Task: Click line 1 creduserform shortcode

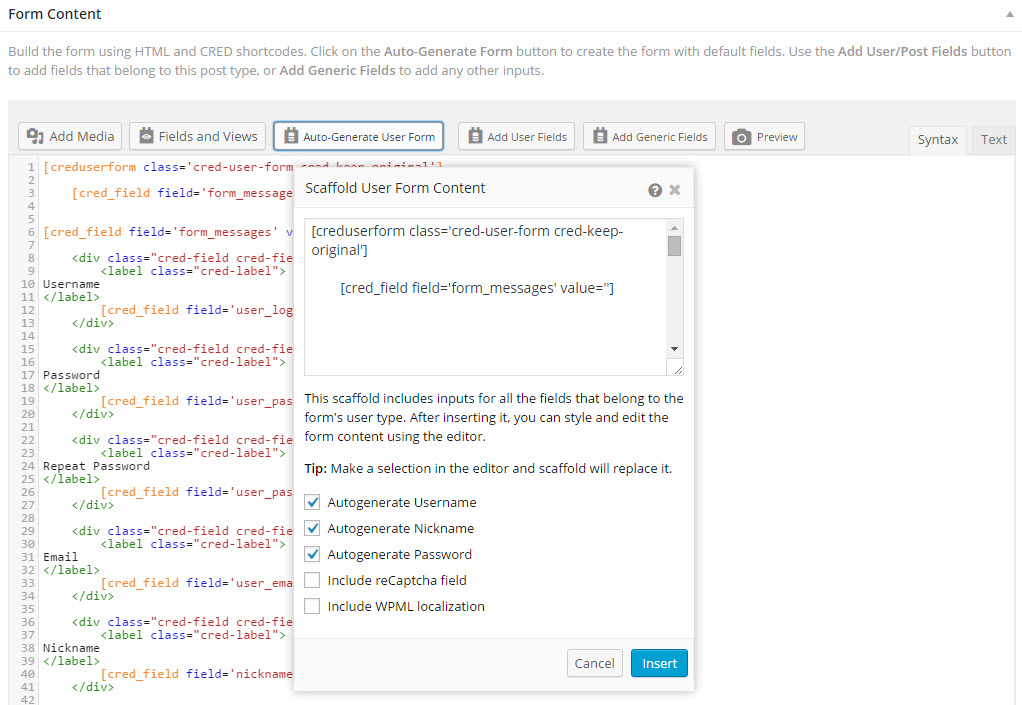Action: click(168, 167)
